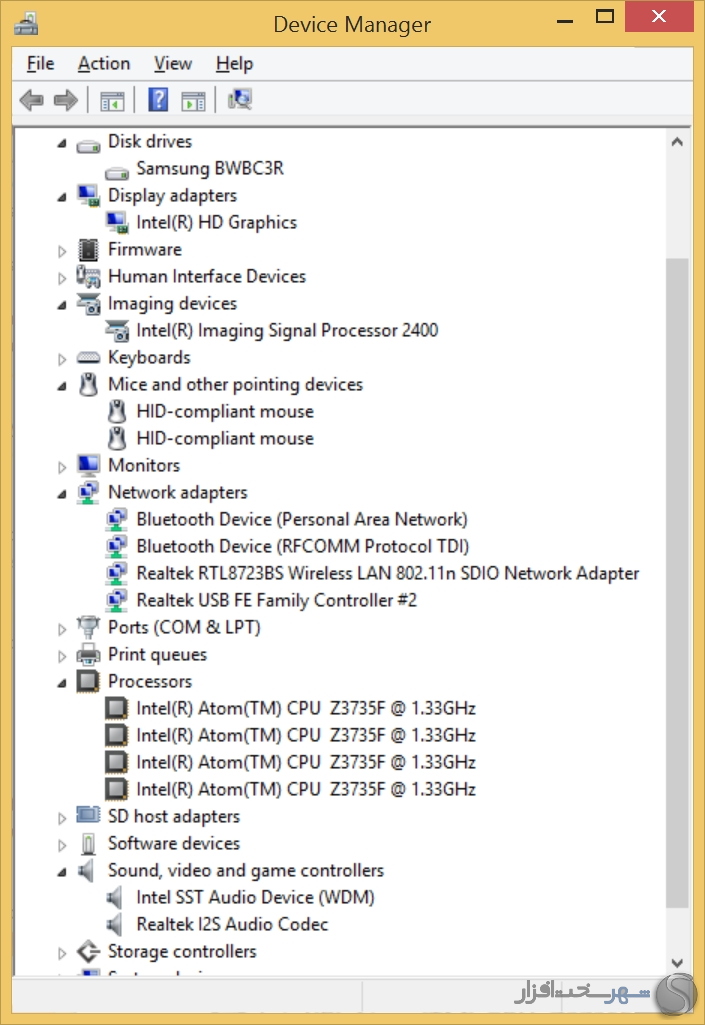Screen dimensions: 705x1025
Task: Click the show/hide action pane toolbar icon
Action: [x=193, y=101]
